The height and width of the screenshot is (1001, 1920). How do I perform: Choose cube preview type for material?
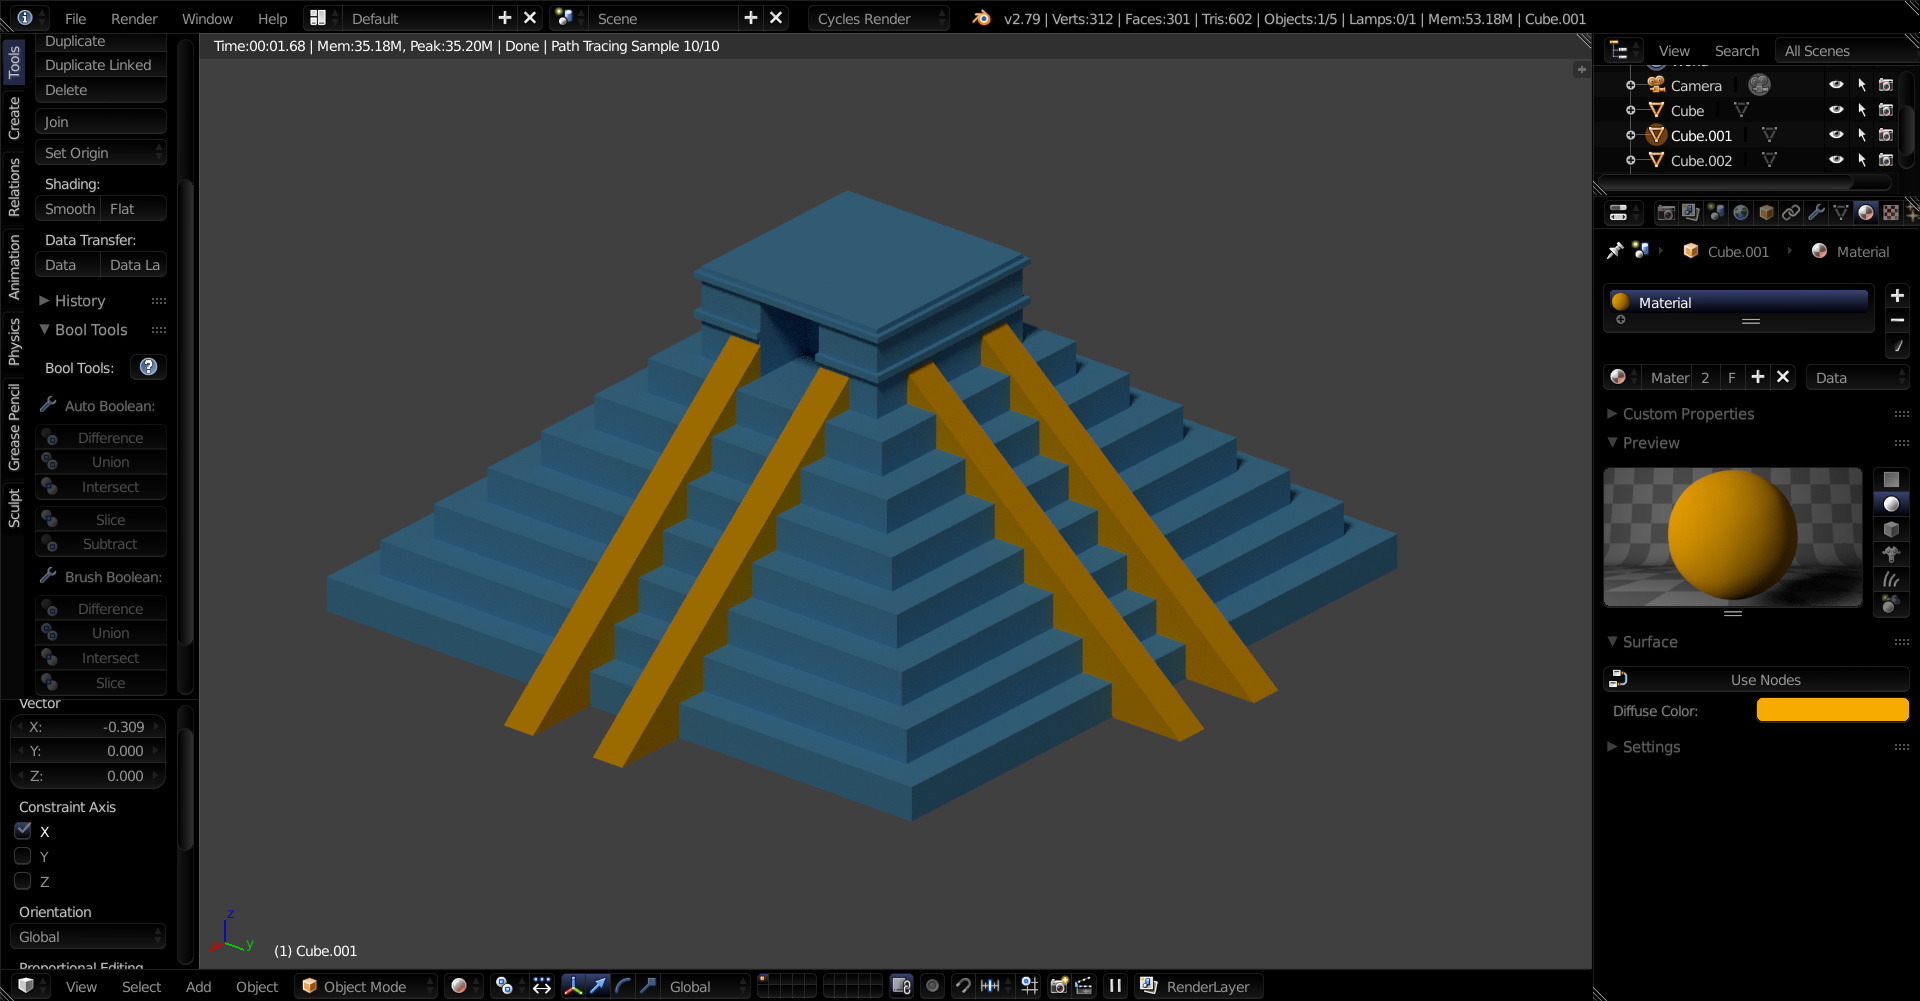1891,529
